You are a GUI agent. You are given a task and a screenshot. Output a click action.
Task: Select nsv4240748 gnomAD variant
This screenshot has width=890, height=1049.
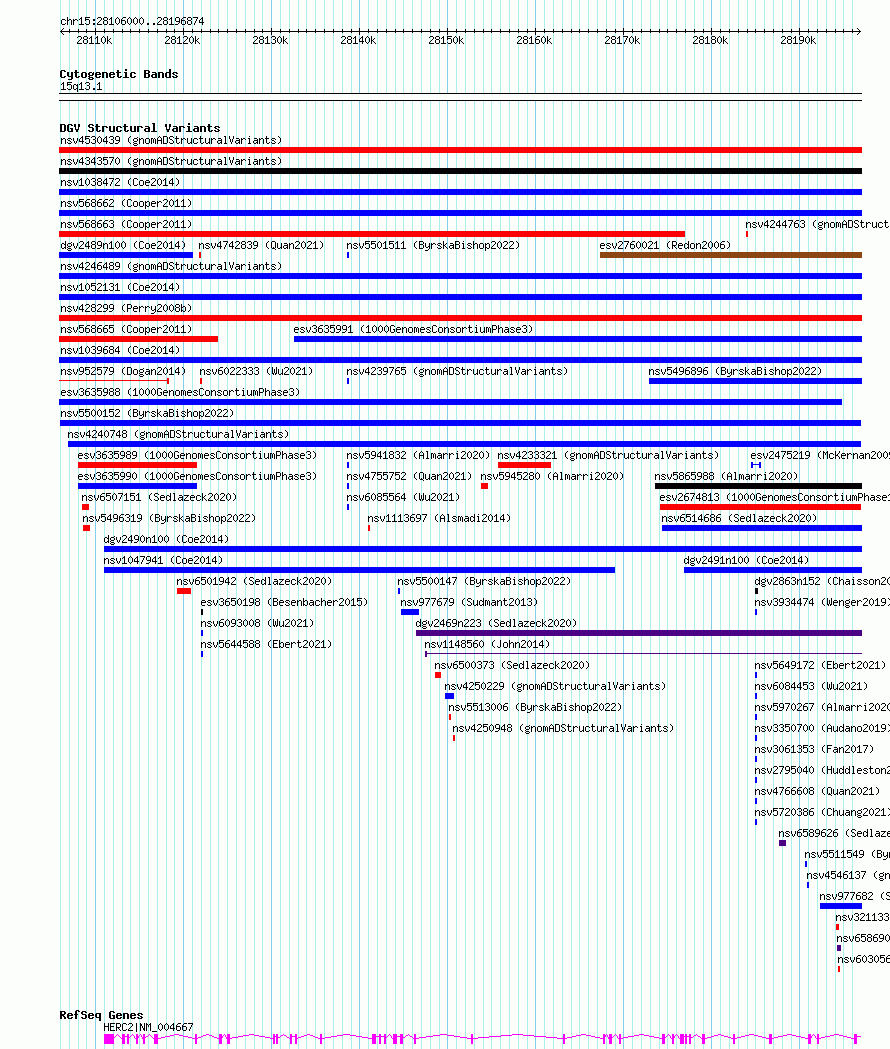pos(178,434)
